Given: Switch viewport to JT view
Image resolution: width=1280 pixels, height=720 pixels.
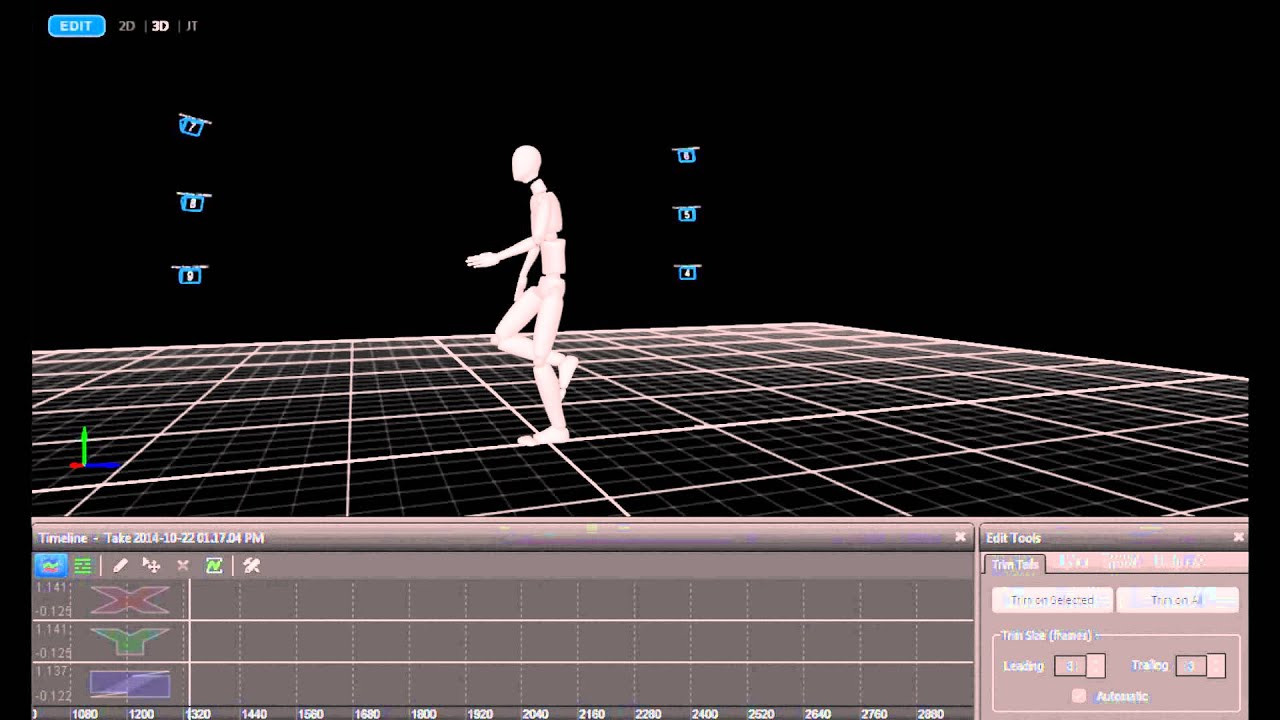Looking at the screenshot, I should click(192, 26).
